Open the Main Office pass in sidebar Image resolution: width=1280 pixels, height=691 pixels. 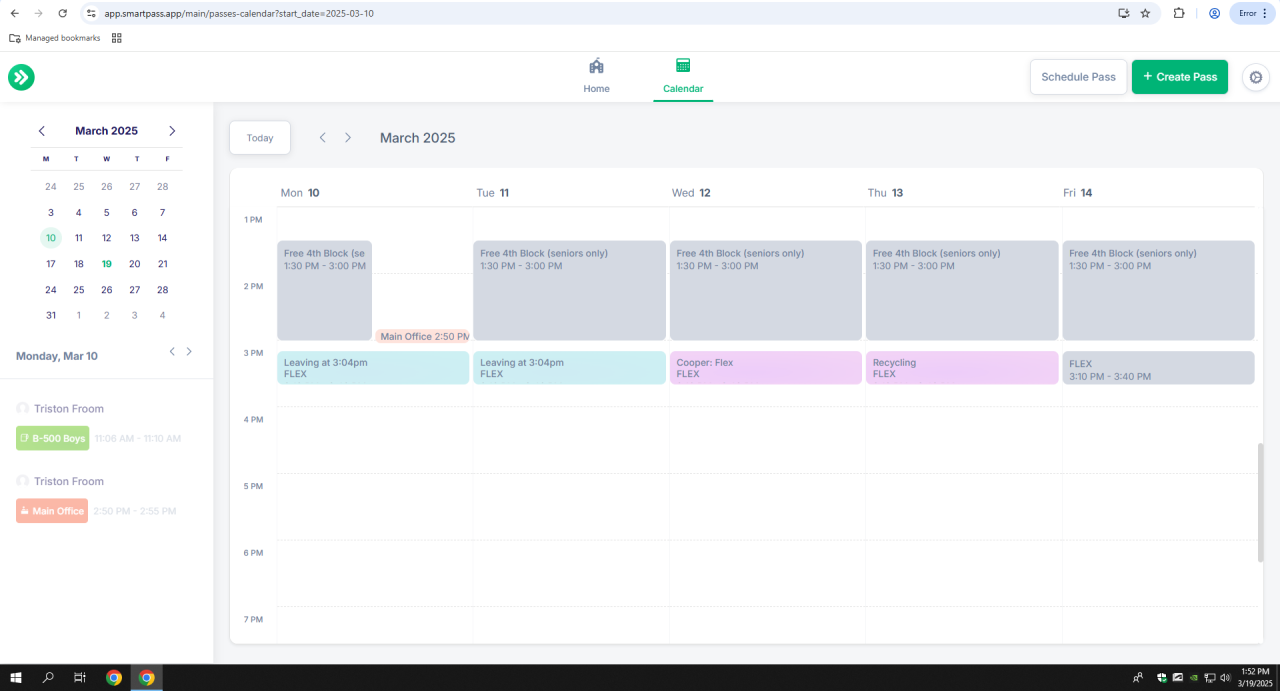coord(52,511)
